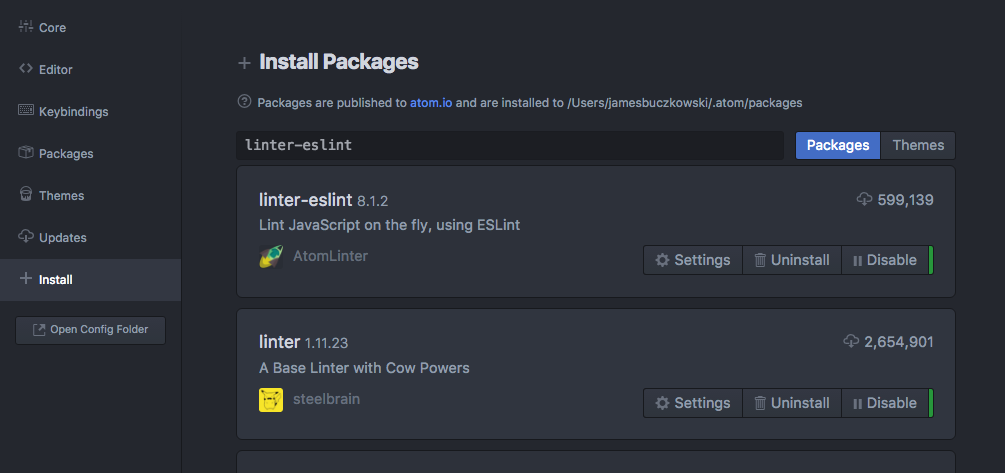
Task: Click the package search input field
Action: pos(510,145)
